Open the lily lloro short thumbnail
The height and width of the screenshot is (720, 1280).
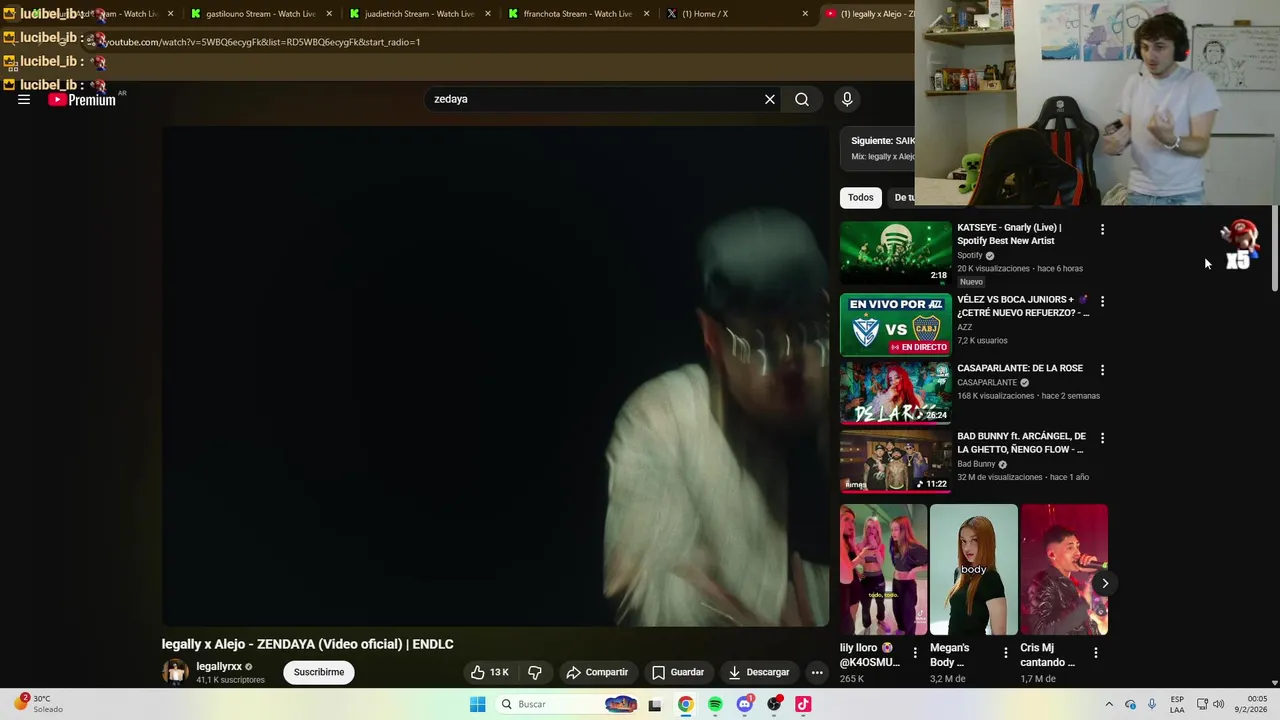[x=884, y=569]
